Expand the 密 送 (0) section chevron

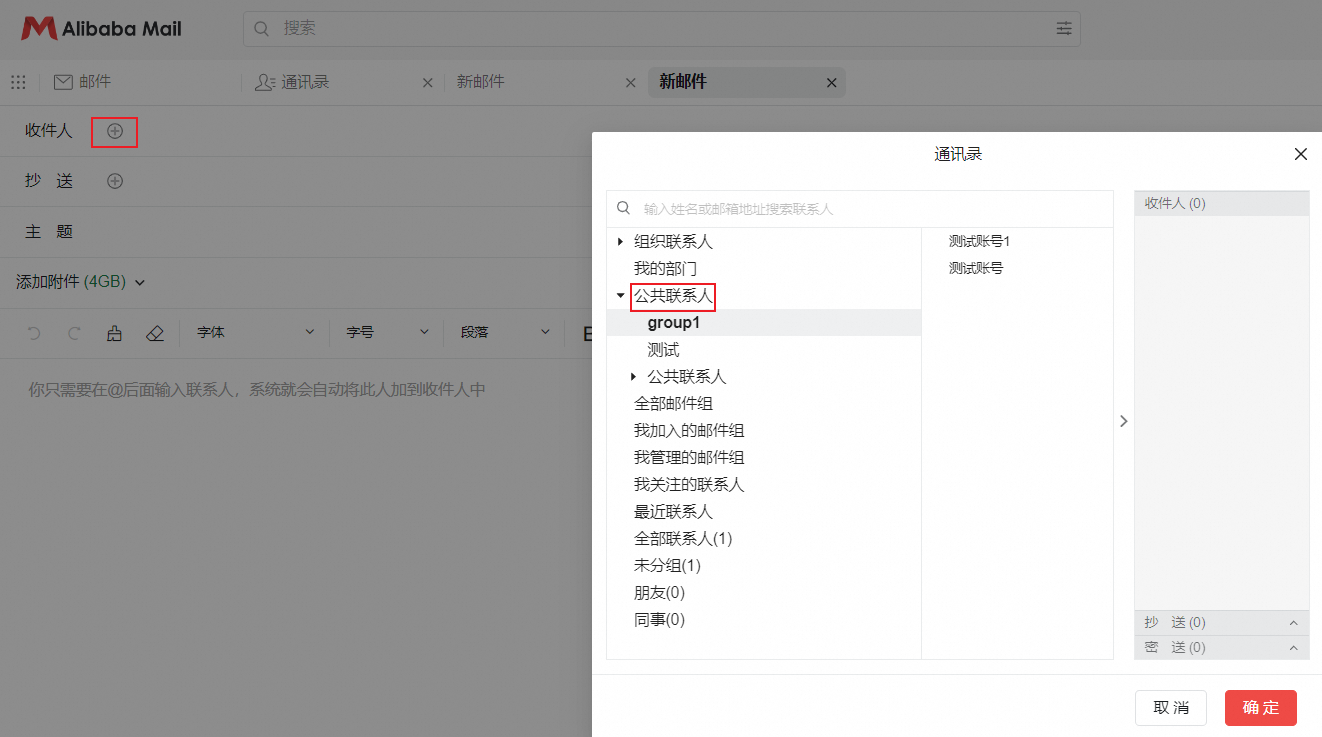(x=1293, y=648)
